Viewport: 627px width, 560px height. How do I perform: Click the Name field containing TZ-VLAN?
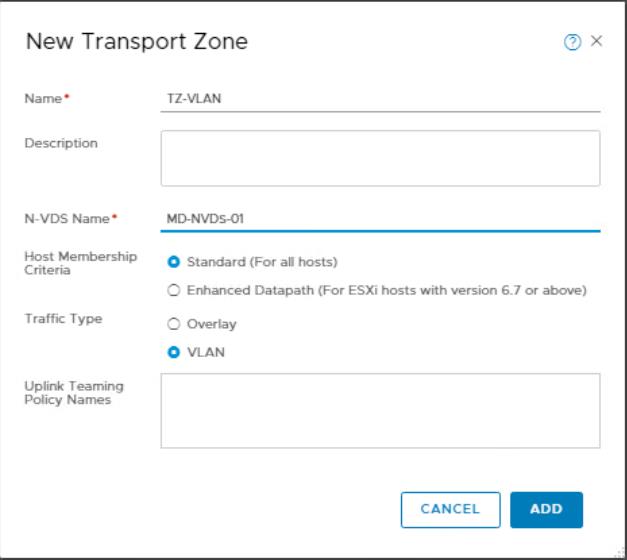pyautogui.click(x=380, y=98)
